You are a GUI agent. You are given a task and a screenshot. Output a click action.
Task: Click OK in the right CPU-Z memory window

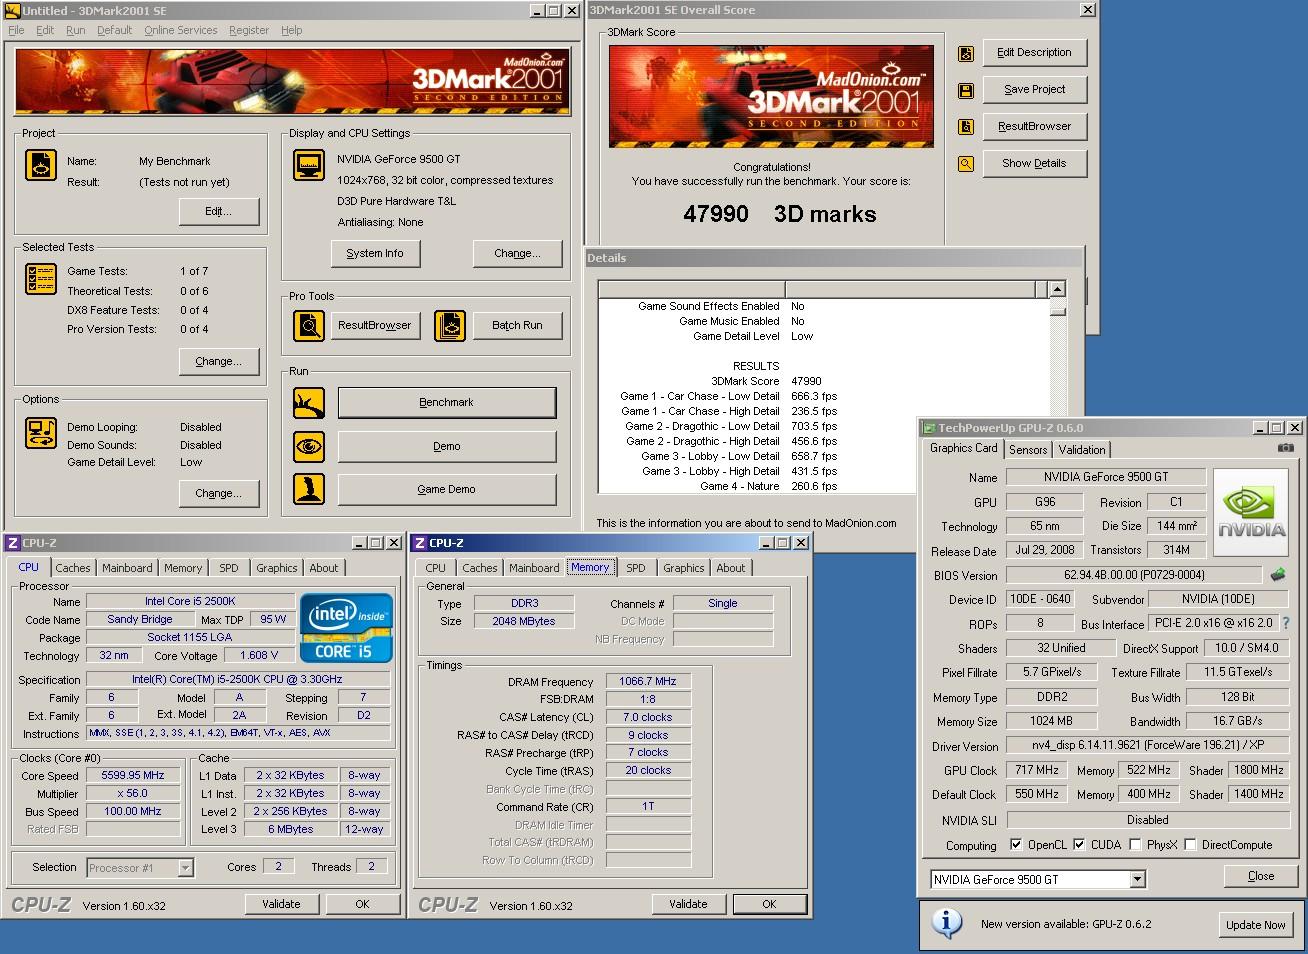click(769, 904)
